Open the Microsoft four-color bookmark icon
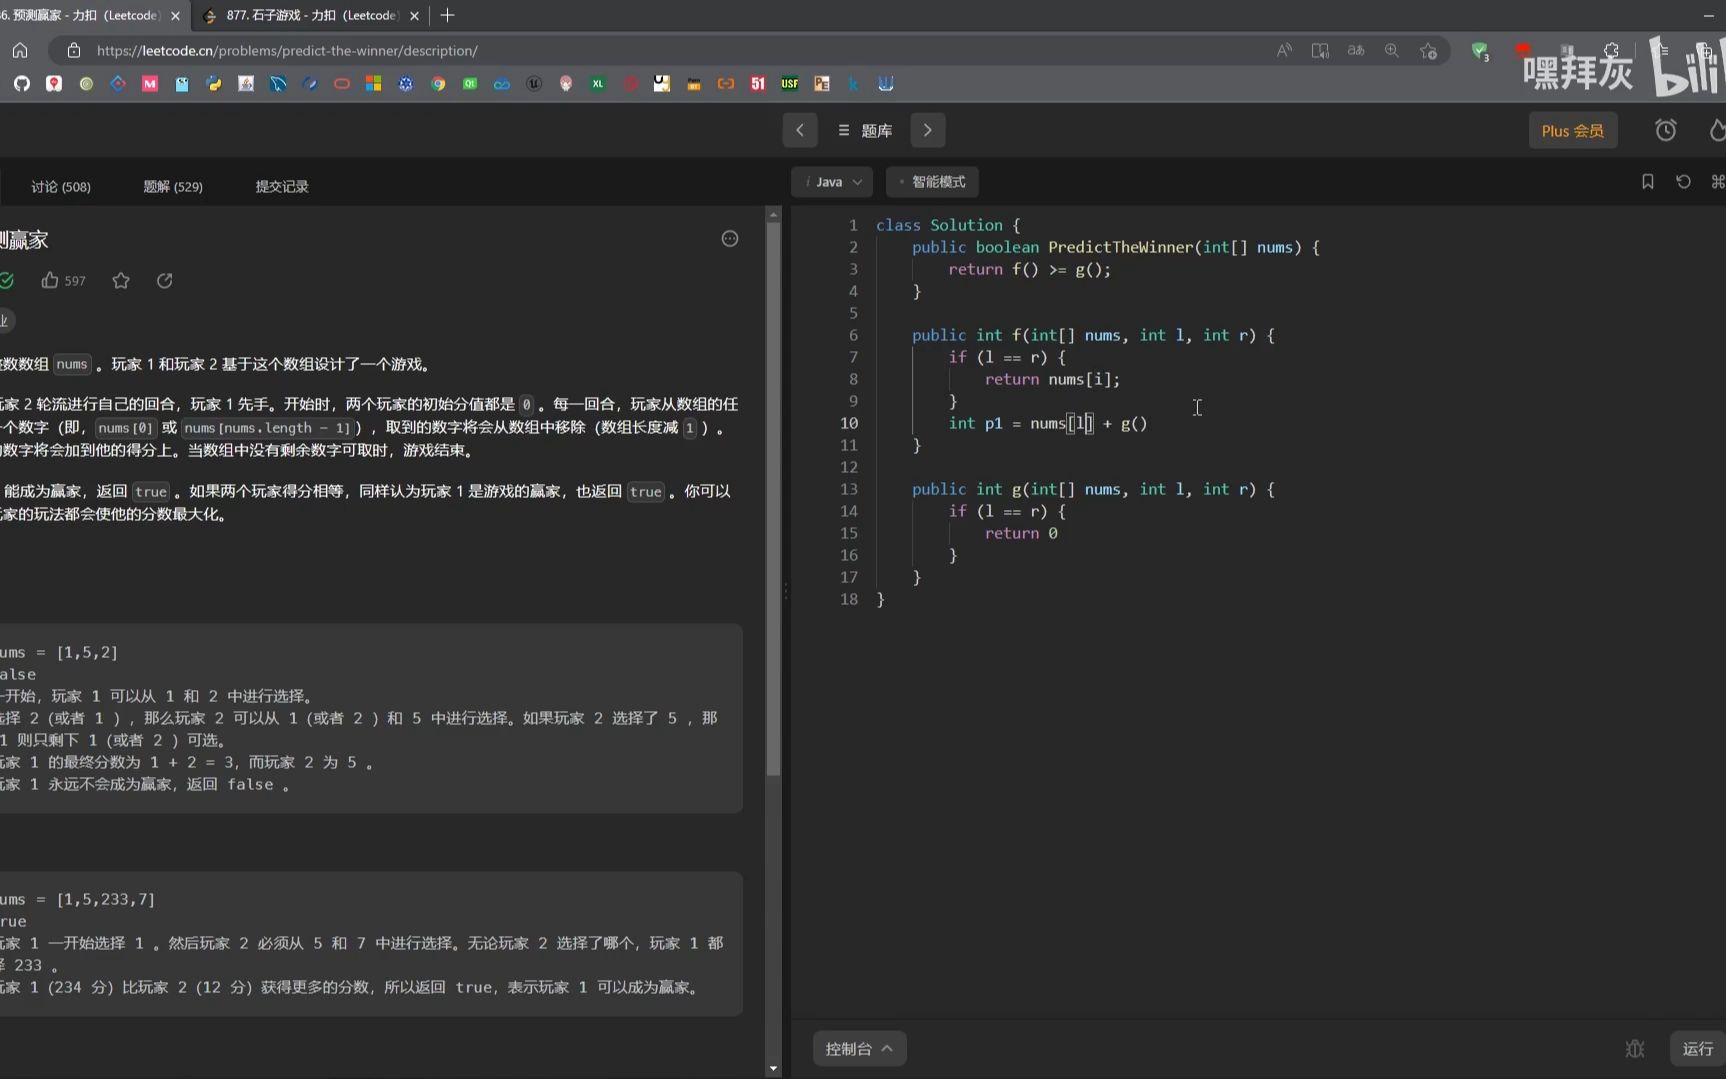The image size is (1726, 1079). coord(374,84)
